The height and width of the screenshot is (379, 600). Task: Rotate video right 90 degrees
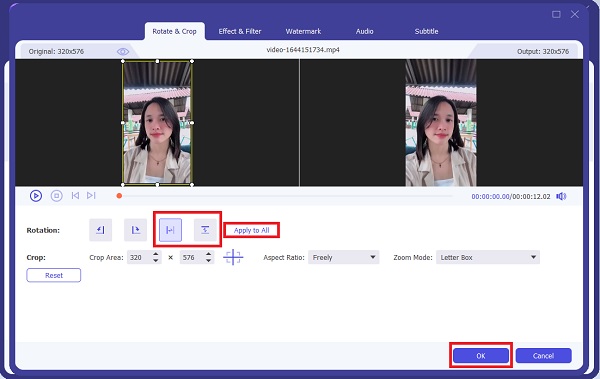point(135,230)
